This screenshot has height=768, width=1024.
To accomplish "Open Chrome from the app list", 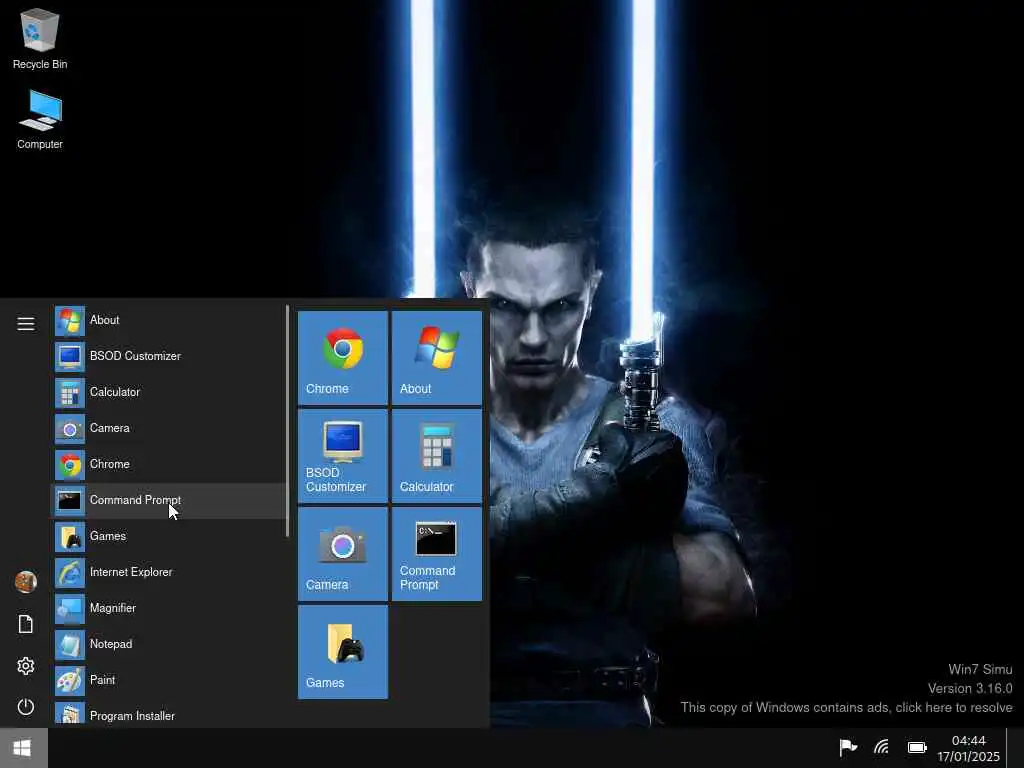I will 168,464.
